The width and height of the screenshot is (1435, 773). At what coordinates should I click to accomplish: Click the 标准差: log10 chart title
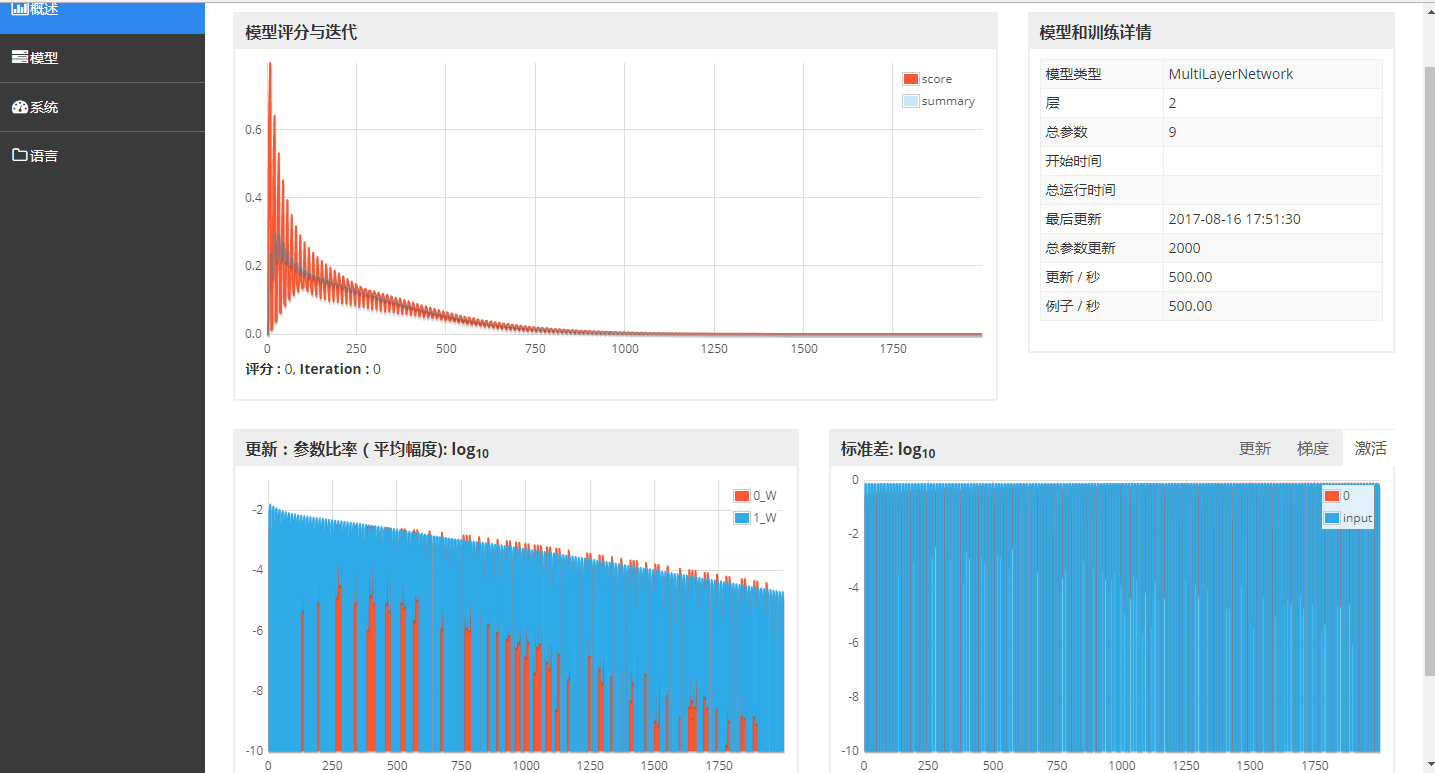point(888,450)
